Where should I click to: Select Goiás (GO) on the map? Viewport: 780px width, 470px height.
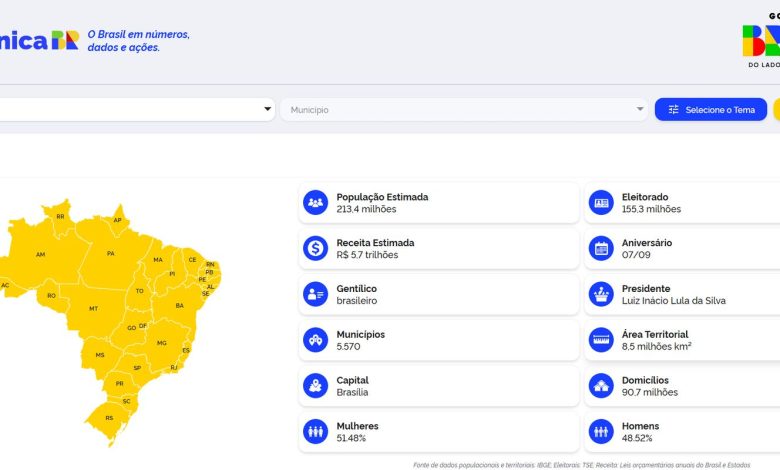tap(131, 328)
